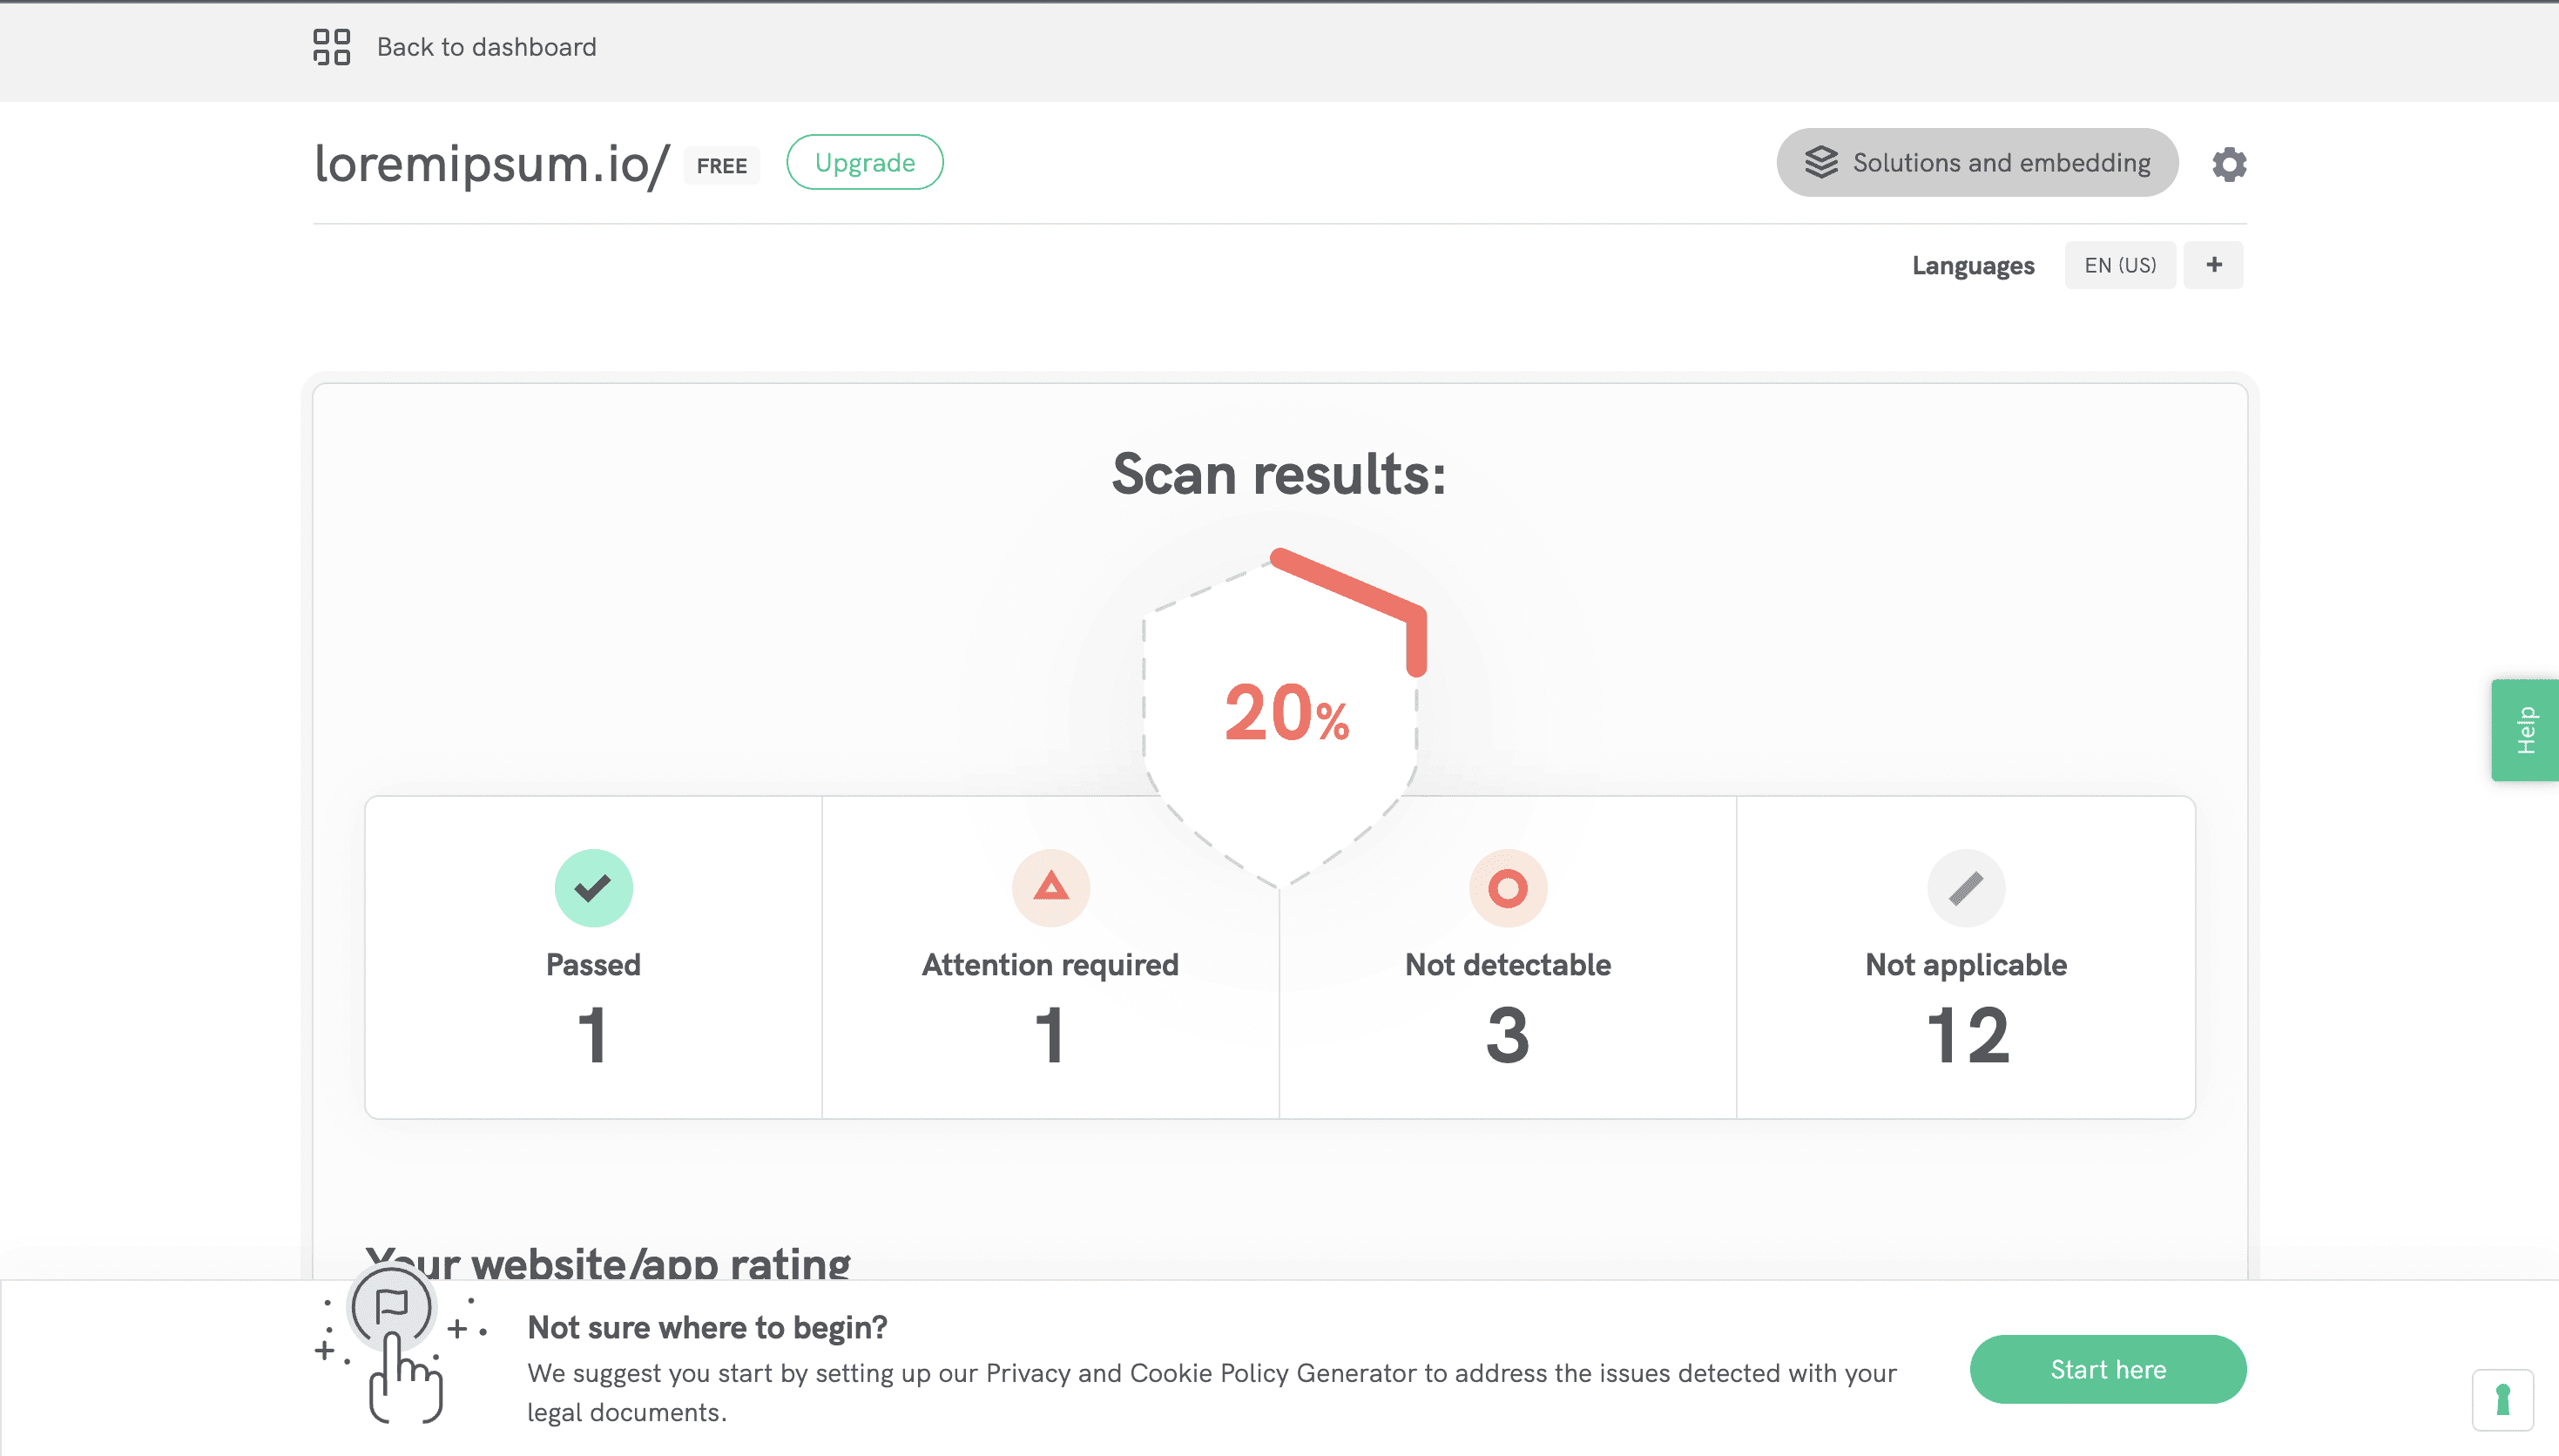The image size is (2559, 1456).
Task: Click the FREE plan badge
Action: 721,166
